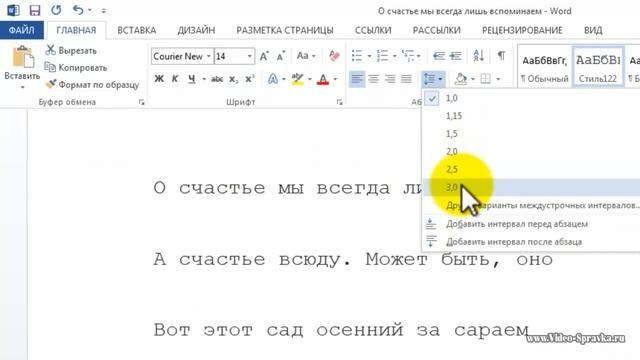Open the Шрифт dialog launcher
This screenshot has width=640, height=360.
pos(340,102)
